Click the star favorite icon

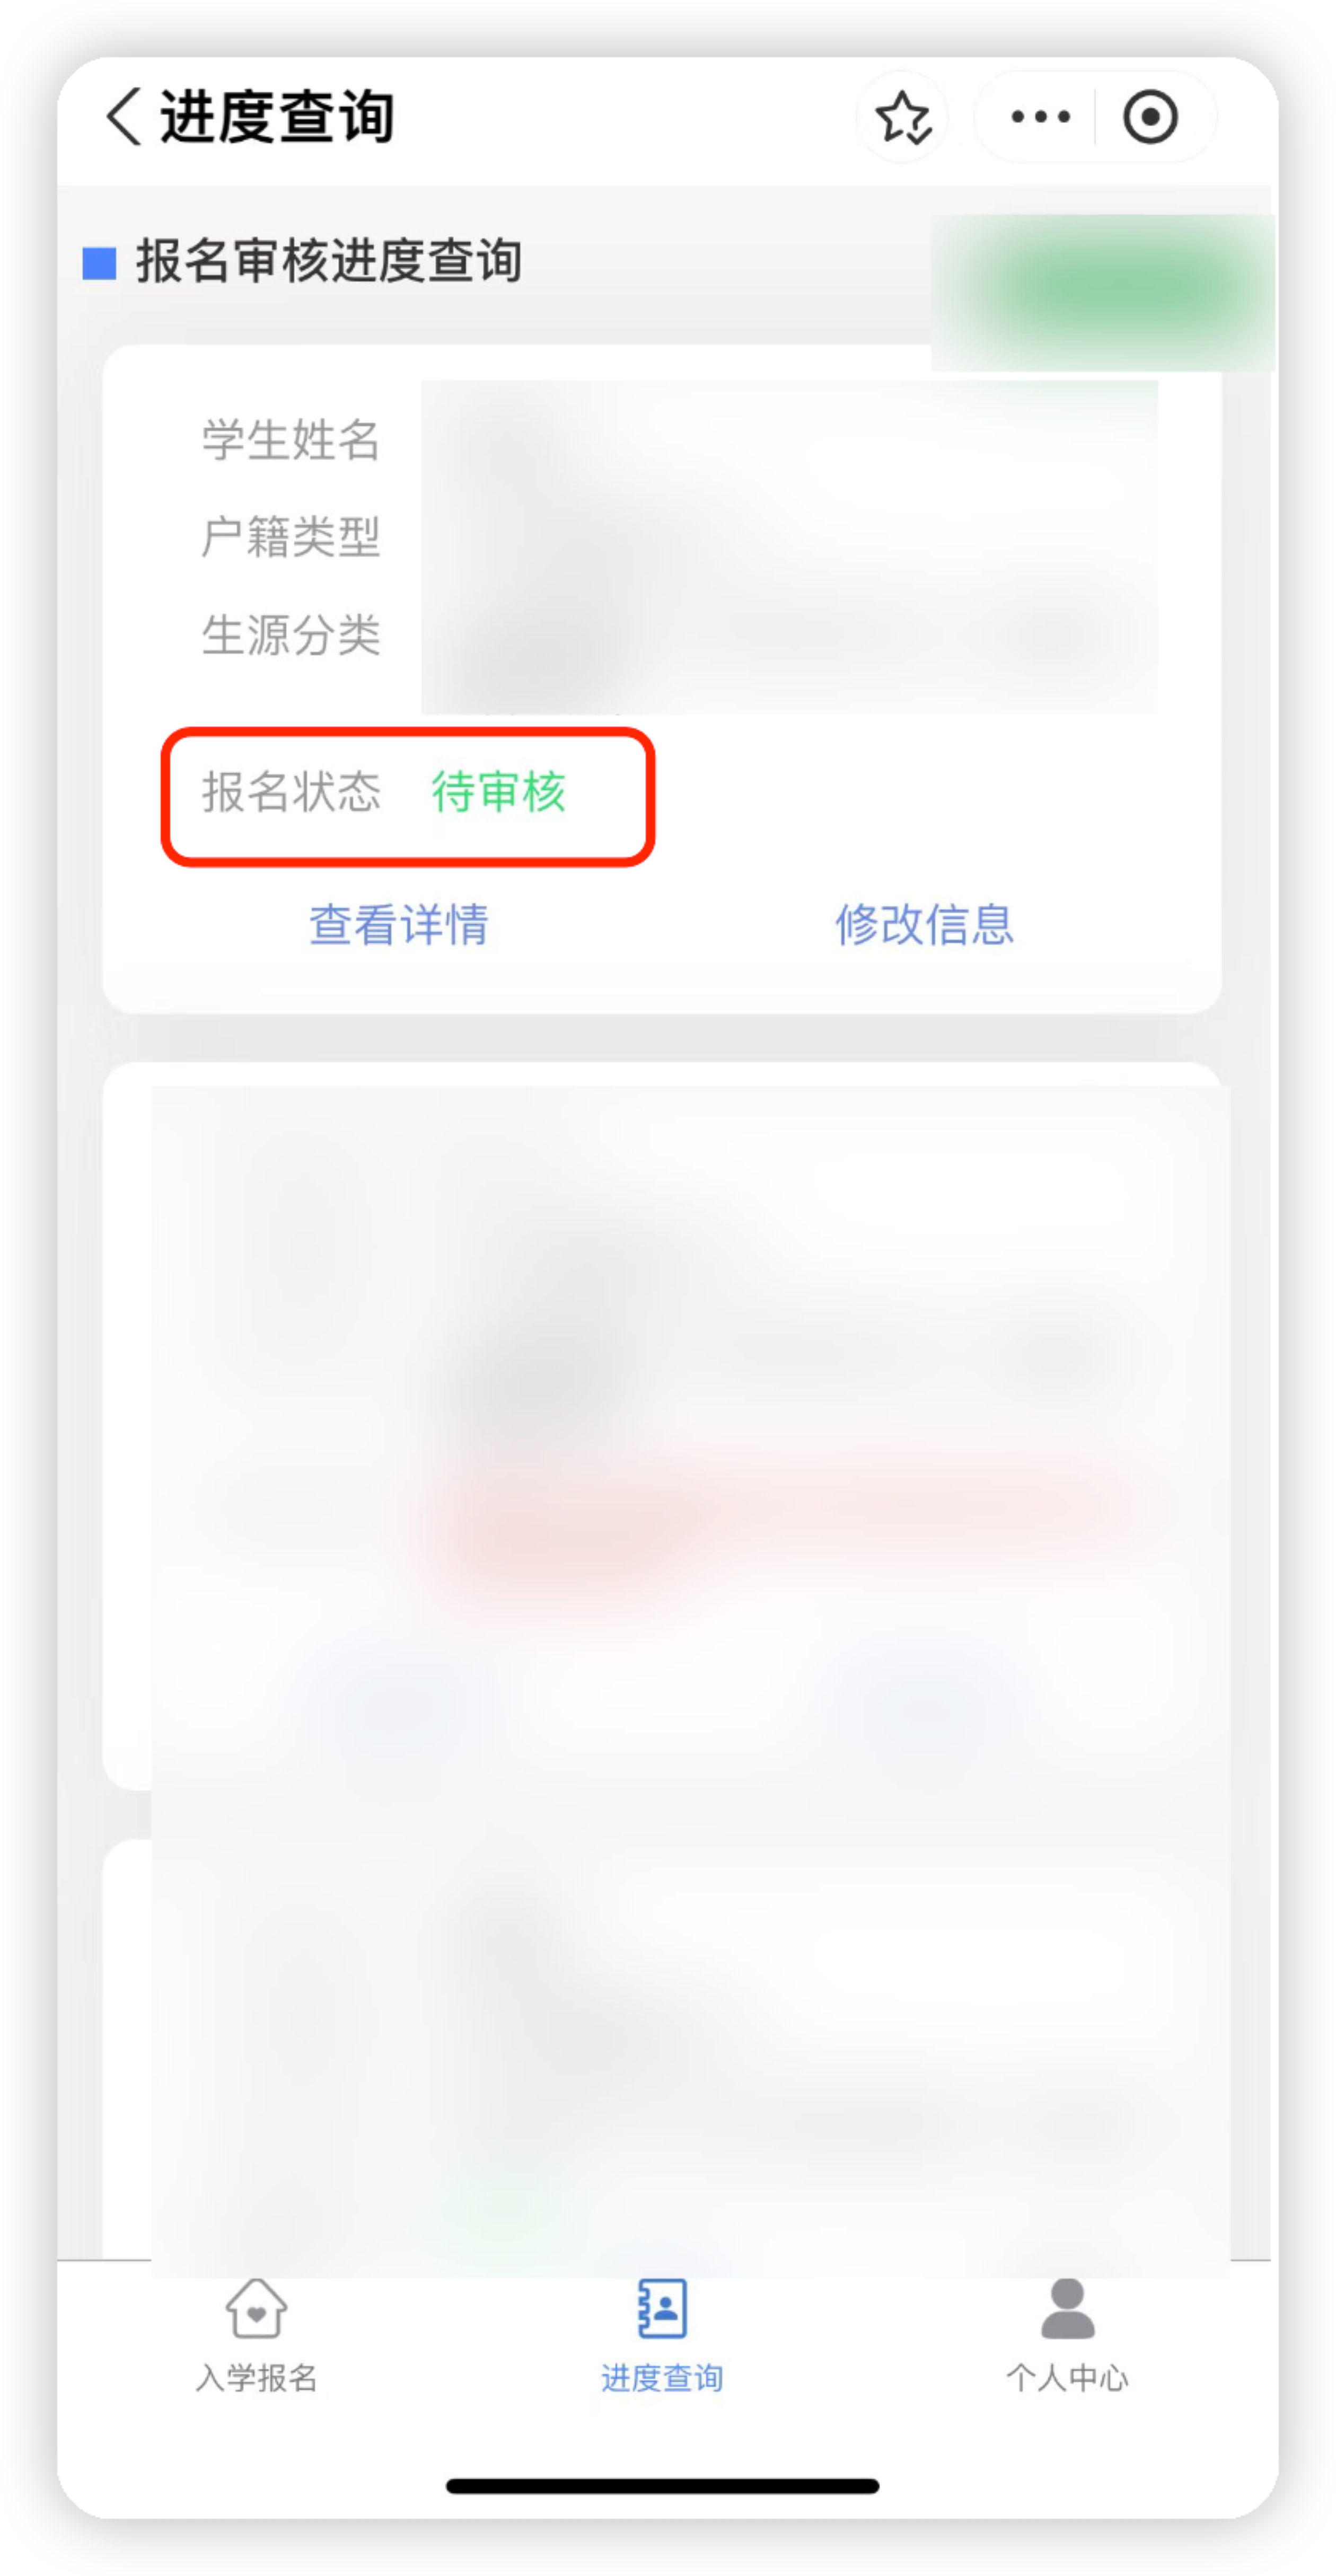click(903, 118)
